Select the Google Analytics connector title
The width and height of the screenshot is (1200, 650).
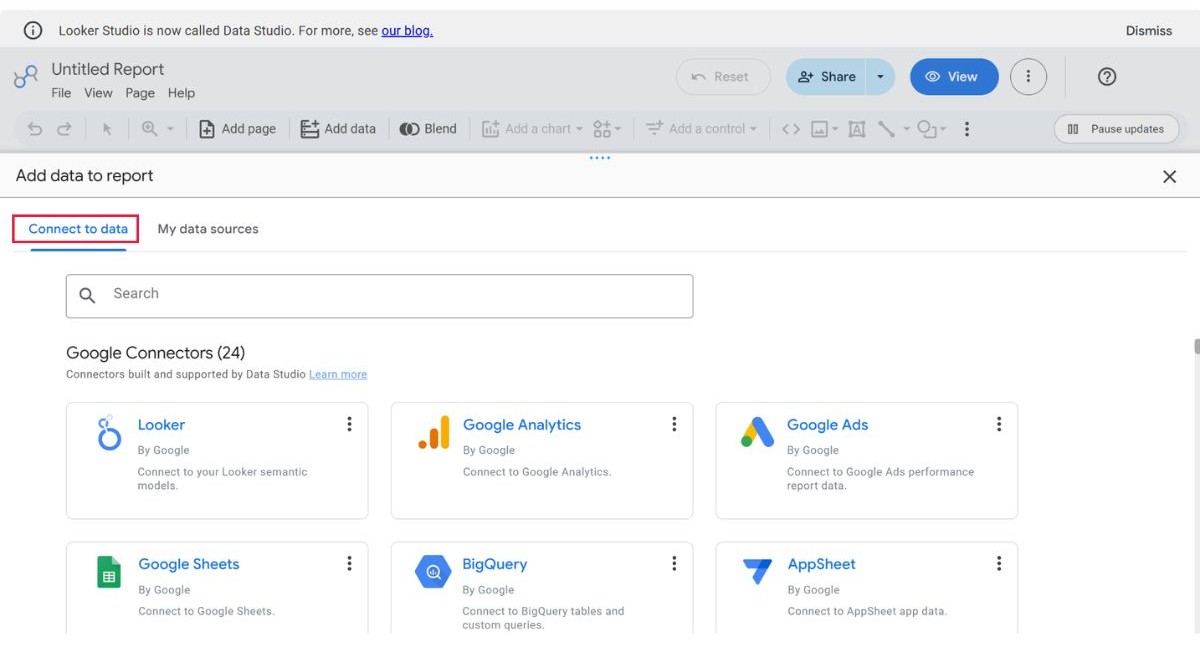click(522, 425)
